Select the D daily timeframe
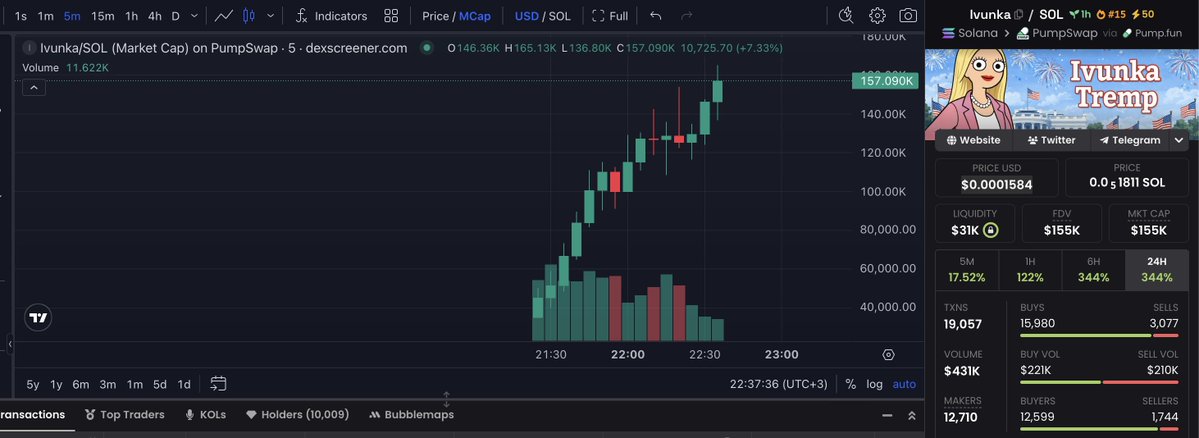The height and width of the screenshot is (438, 1199). click(176, 15)
